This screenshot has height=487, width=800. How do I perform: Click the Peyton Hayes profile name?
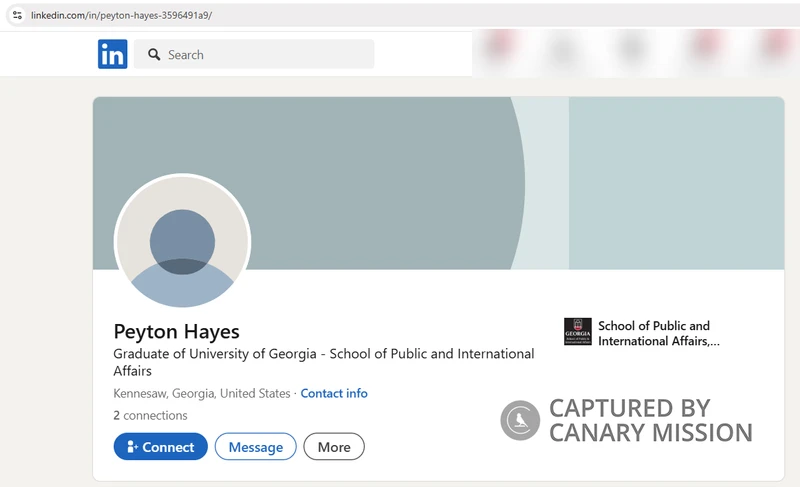click(x=177, y=331)
